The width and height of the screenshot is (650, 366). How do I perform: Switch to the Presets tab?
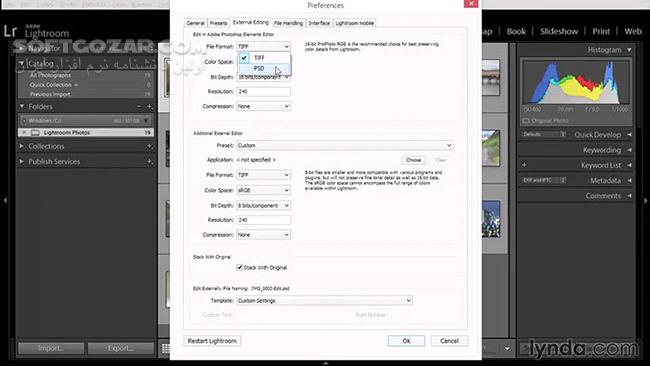pos(218,23)
